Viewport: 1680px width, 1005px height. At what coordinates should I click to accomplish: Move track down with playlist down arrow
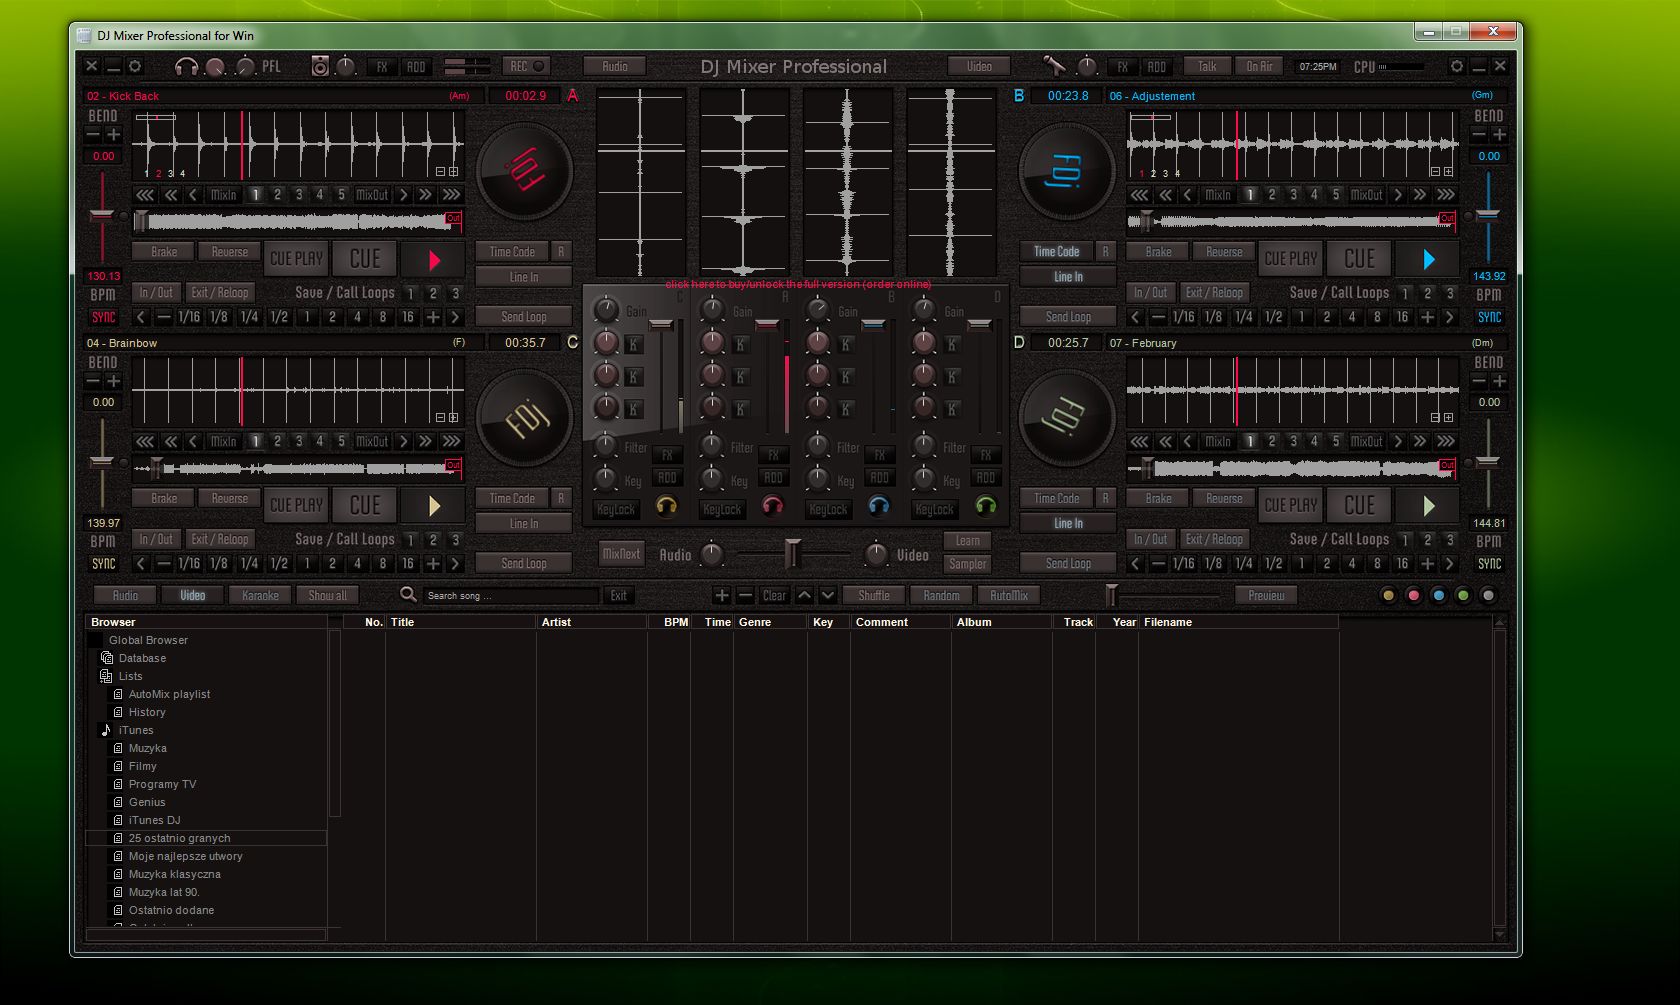pos(828,596)
